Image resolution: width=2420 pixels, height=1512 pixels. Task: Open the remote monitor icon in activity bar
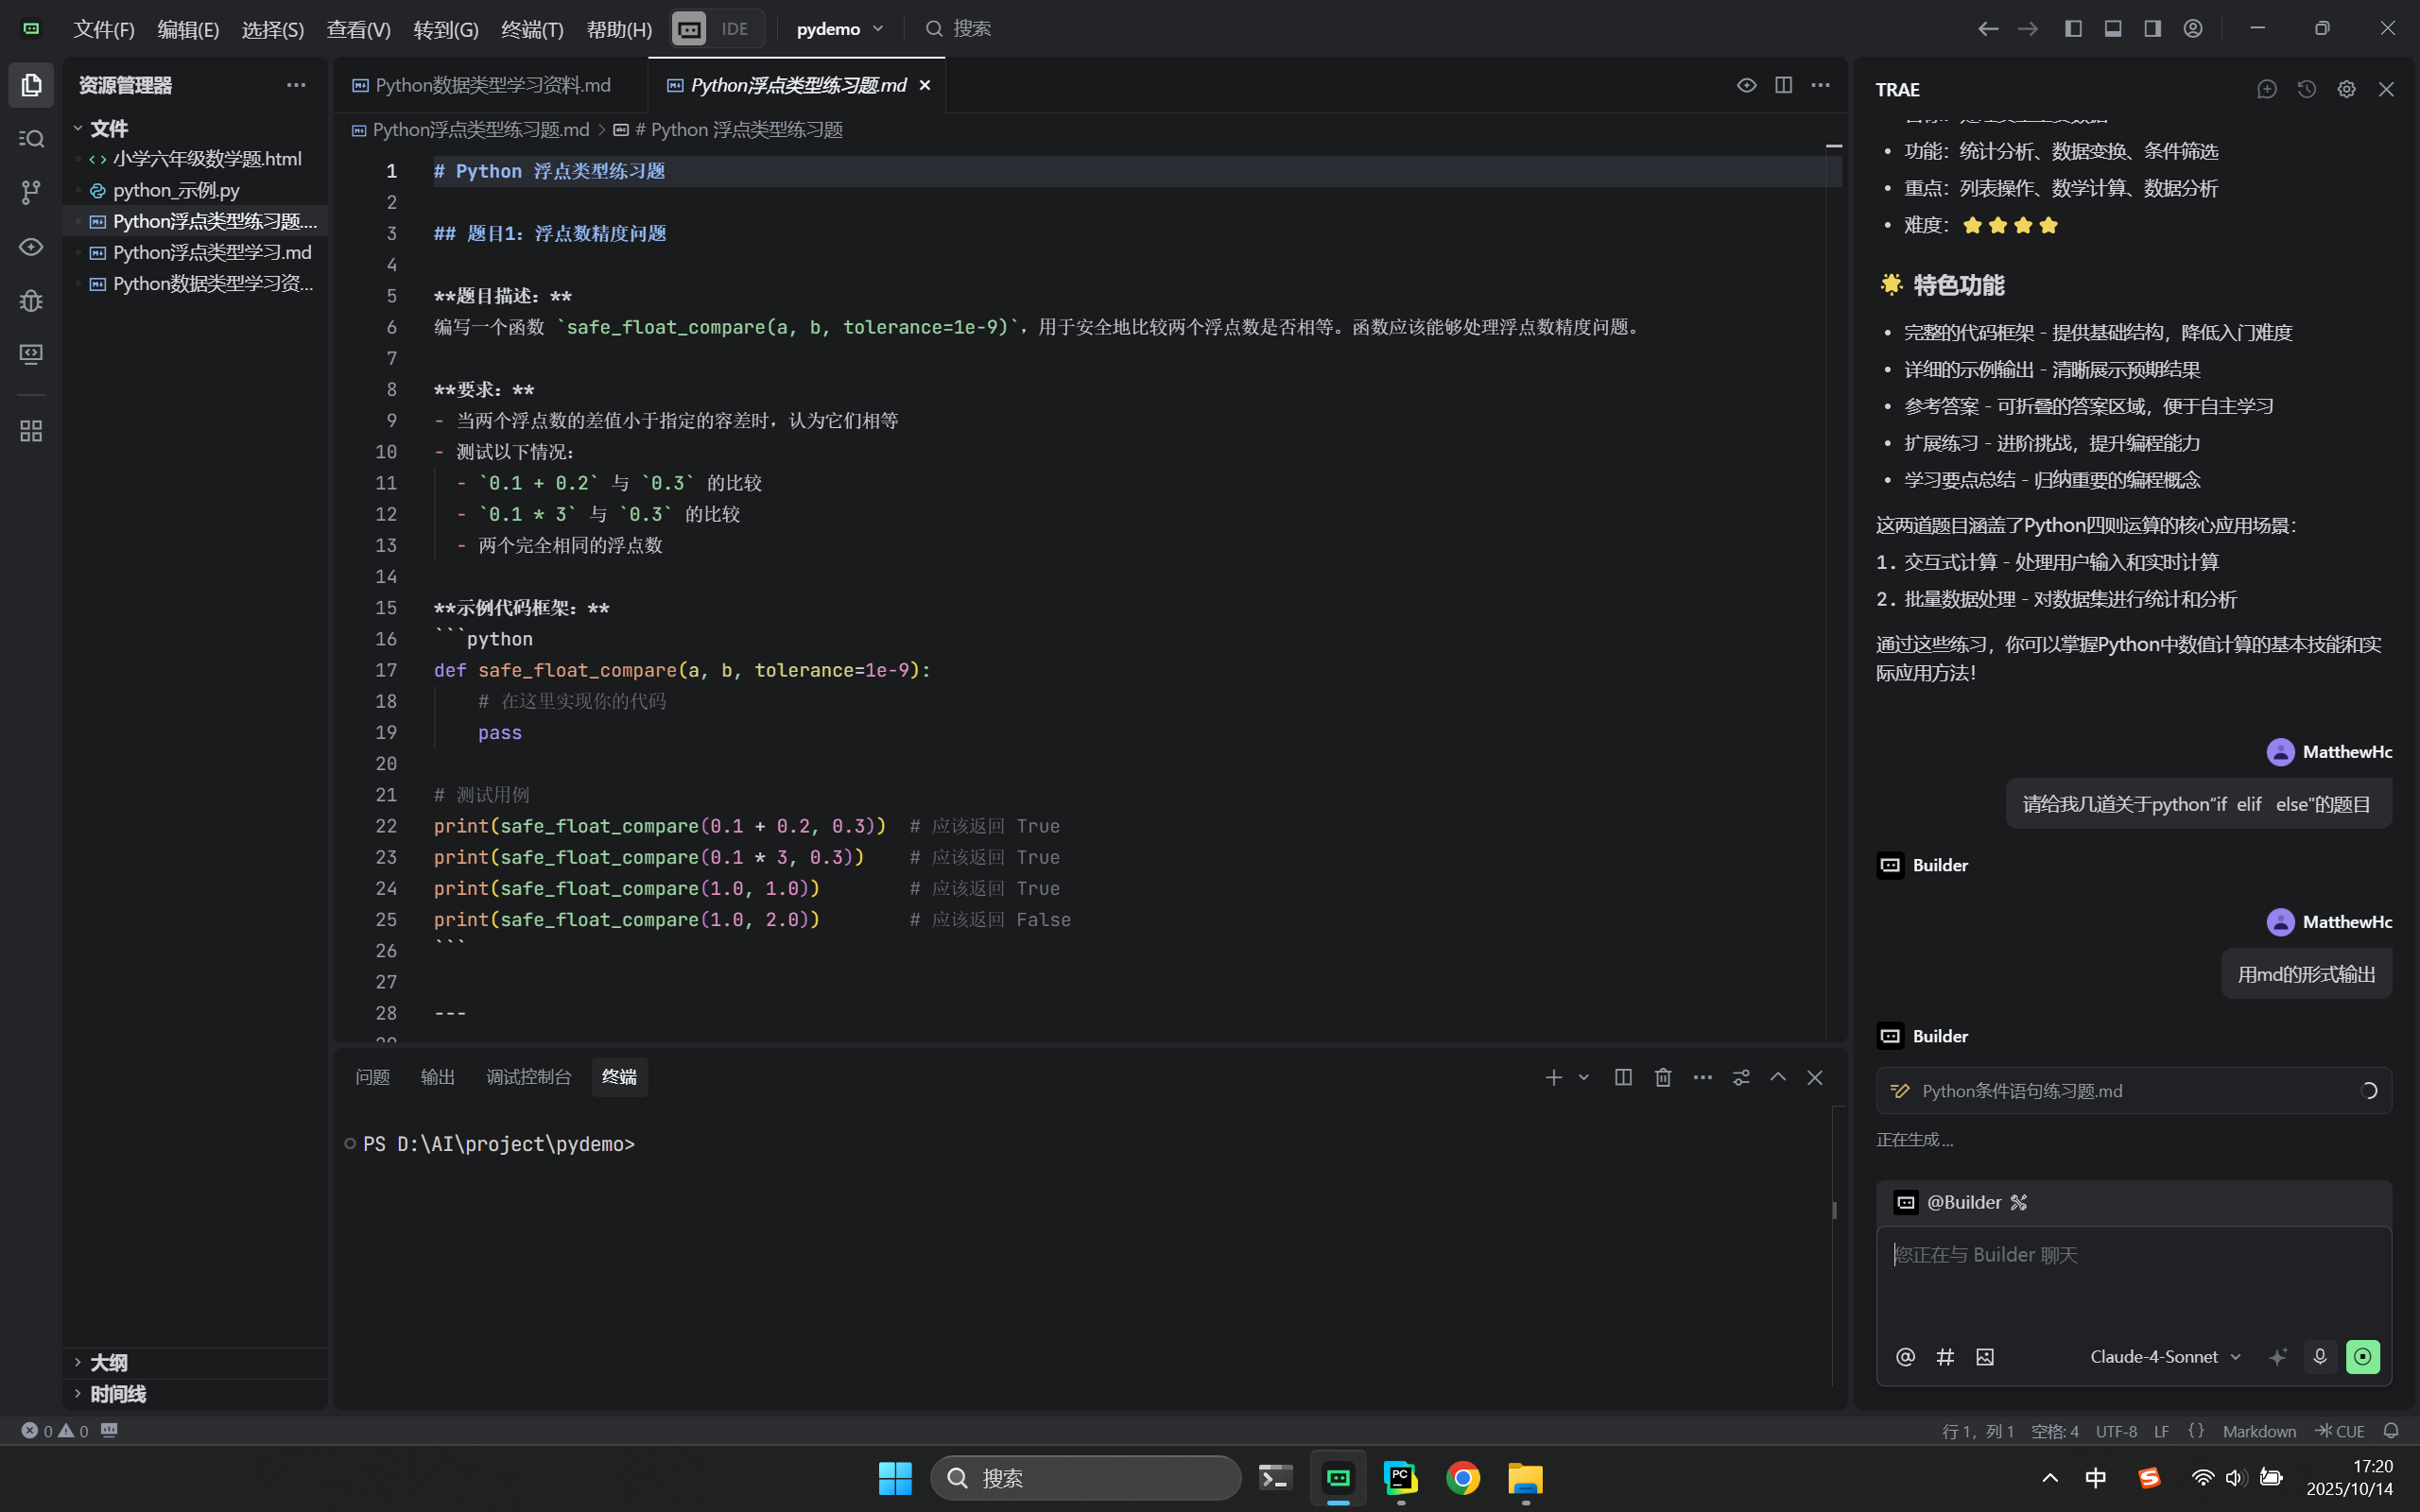pos(31,354)
